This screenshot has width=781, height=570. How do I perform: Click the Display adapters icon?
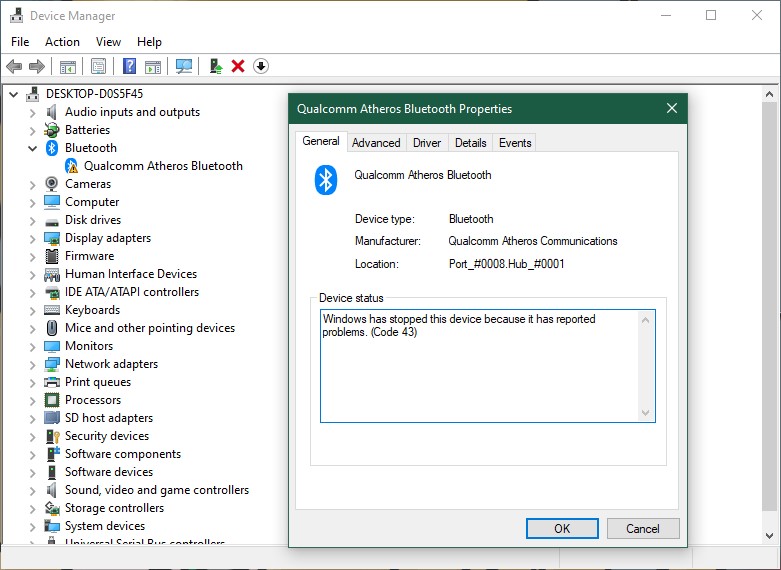coord(52,238)
